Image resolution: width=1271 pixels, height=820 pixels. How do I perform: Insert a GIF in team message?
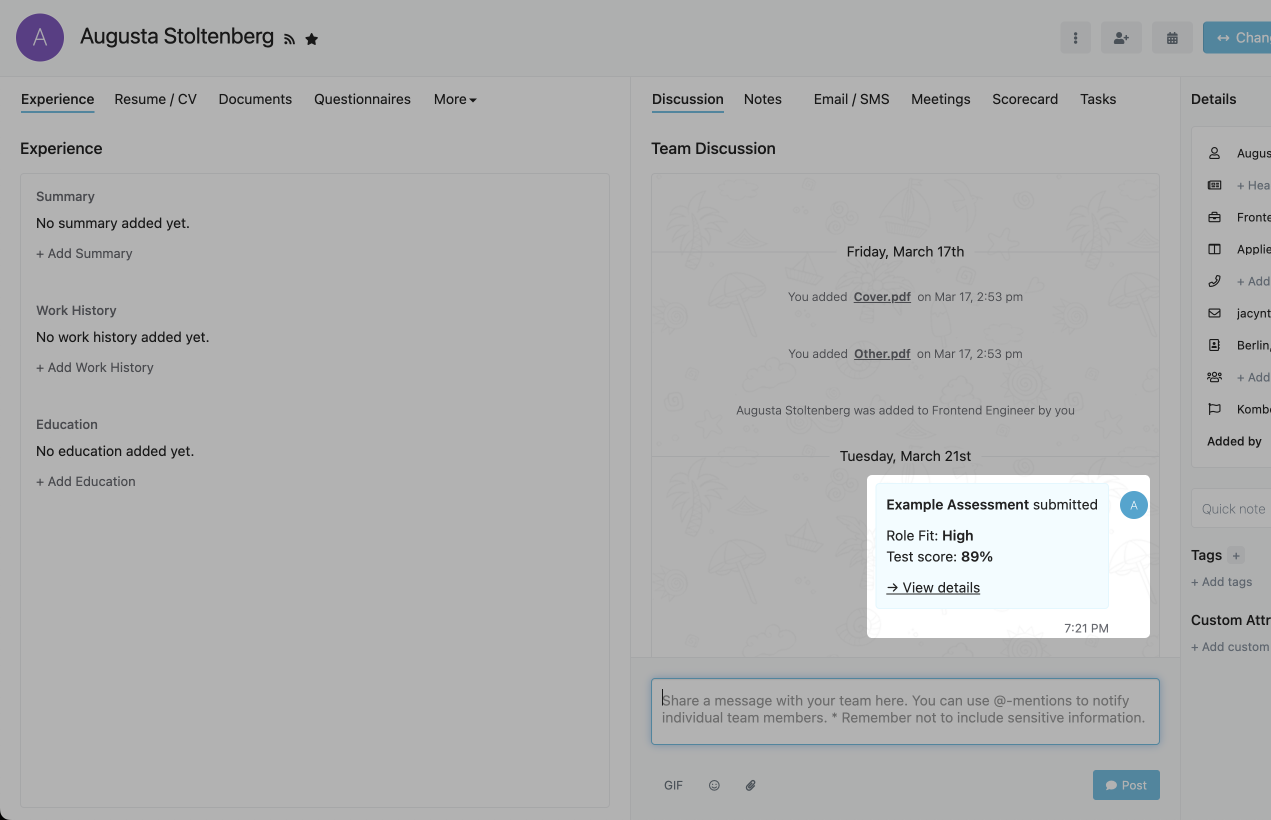[x=673, y=785]
